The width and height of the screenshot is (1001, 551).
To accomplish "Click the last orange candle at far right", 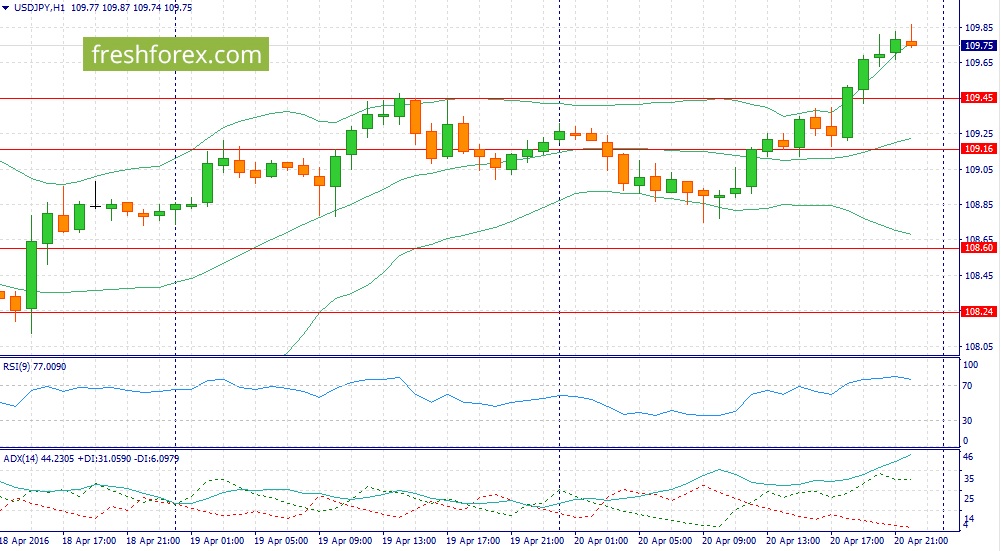I will [911, 43].
